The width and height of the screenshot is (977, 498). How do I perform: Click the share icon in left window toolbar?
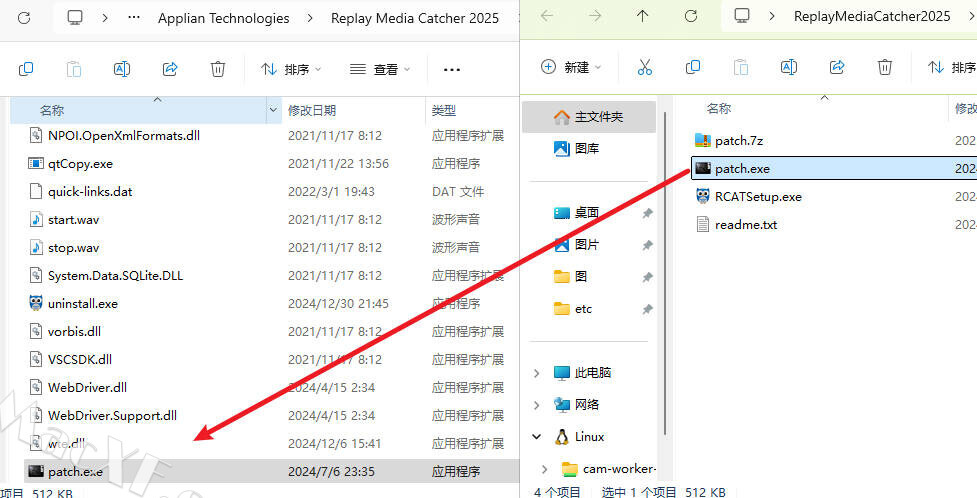170,69
